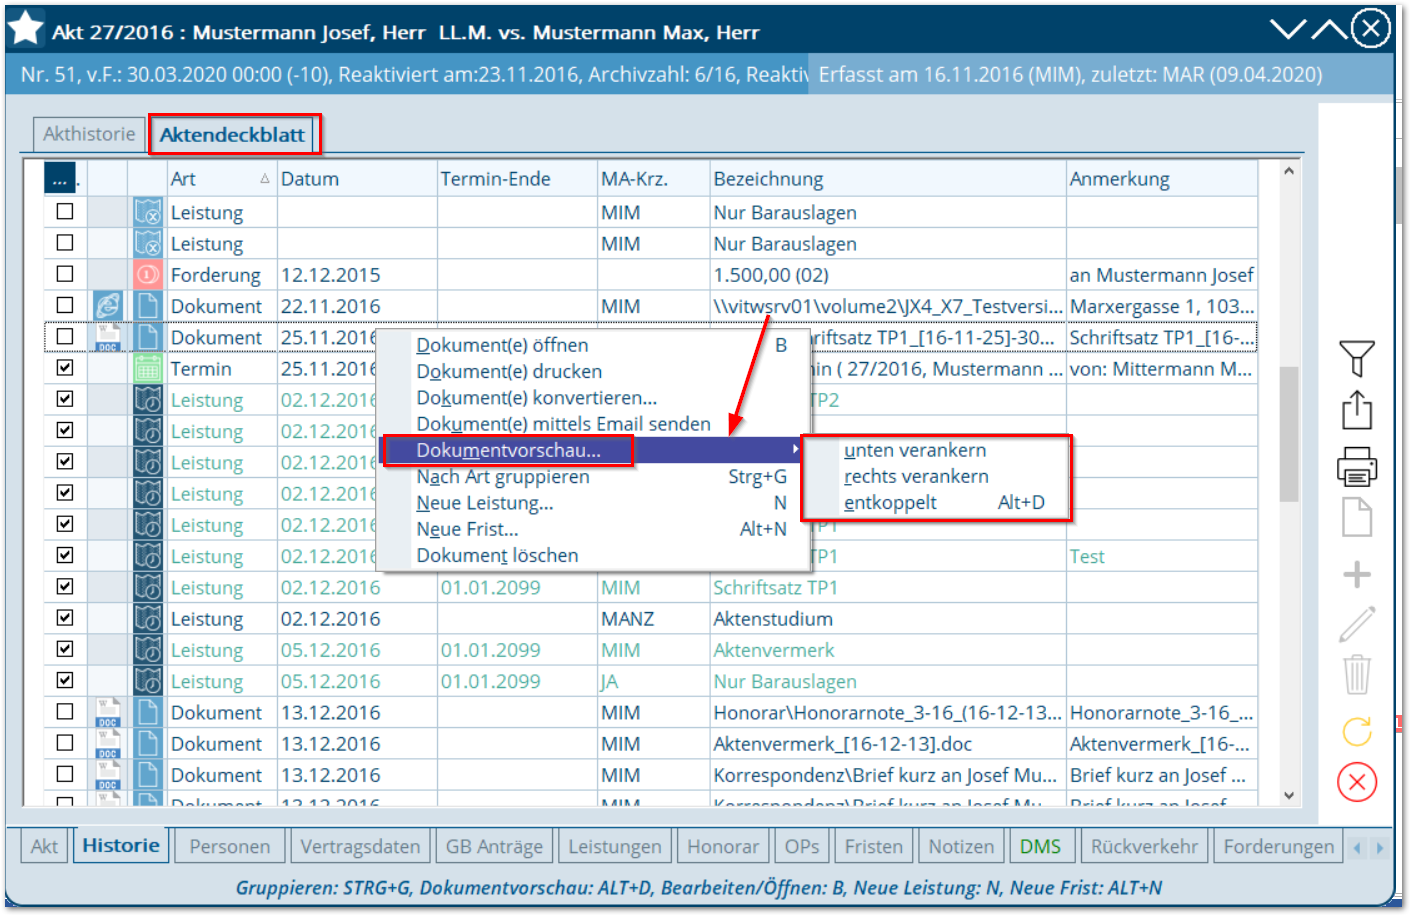Viewport: 1411px width, 916px height.
Task: Open the DMS bottom tab
Action: point(1040,847)
